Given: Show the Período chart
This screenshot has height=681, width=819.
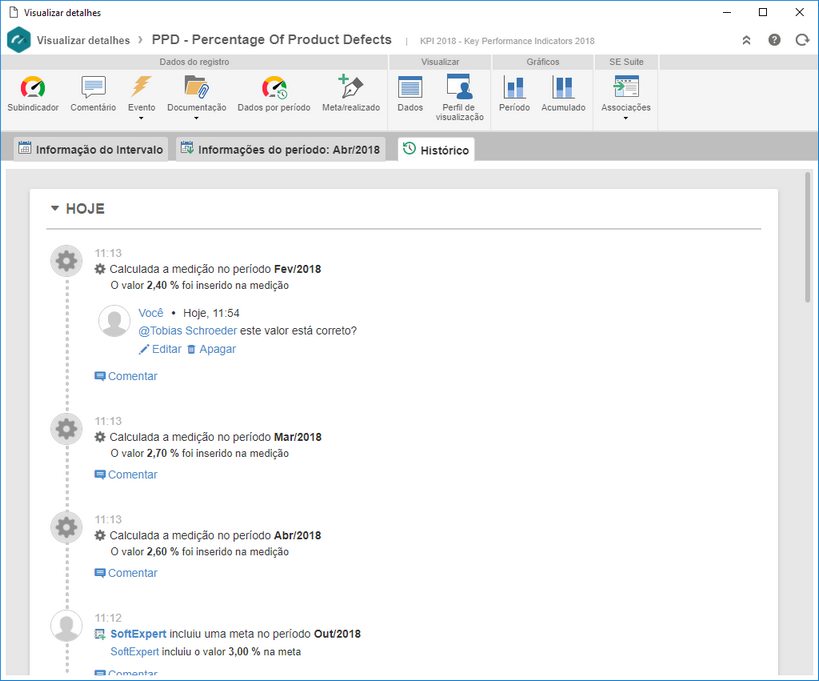Looking at the screenshot, I should pyautogui.click(x=514, y=94).
